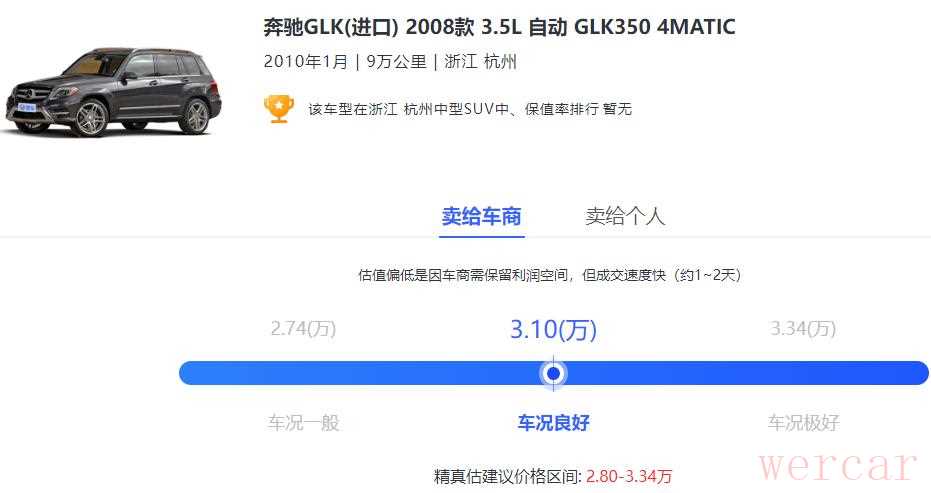Viewport: 931px width, 493px height.
Task: Select the 车况一般 condition label
Action: tap(303, 423)
